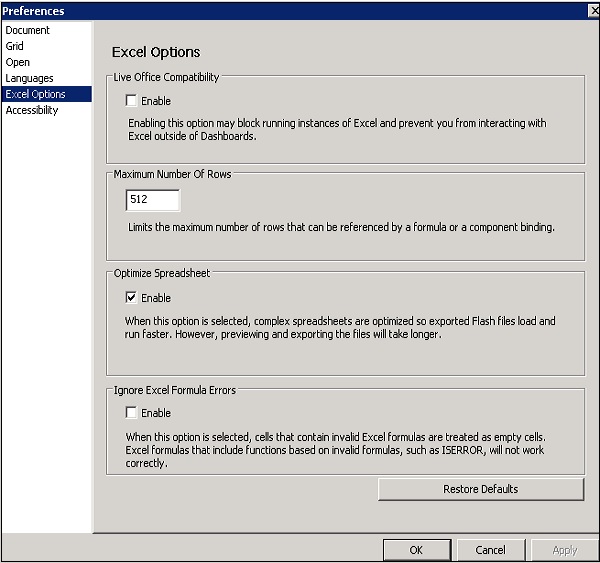
Task: Select the highlighted Excel Options category
Action: [36, 94]
